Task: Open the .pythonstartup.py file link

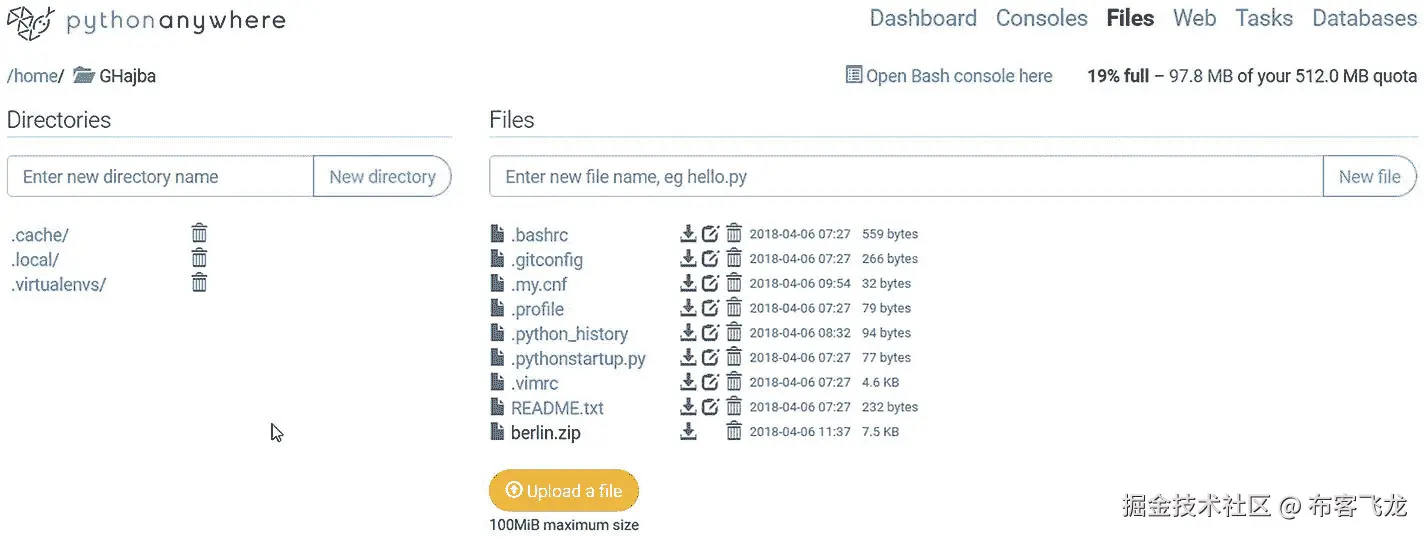Action: click(x=578, y=358)
